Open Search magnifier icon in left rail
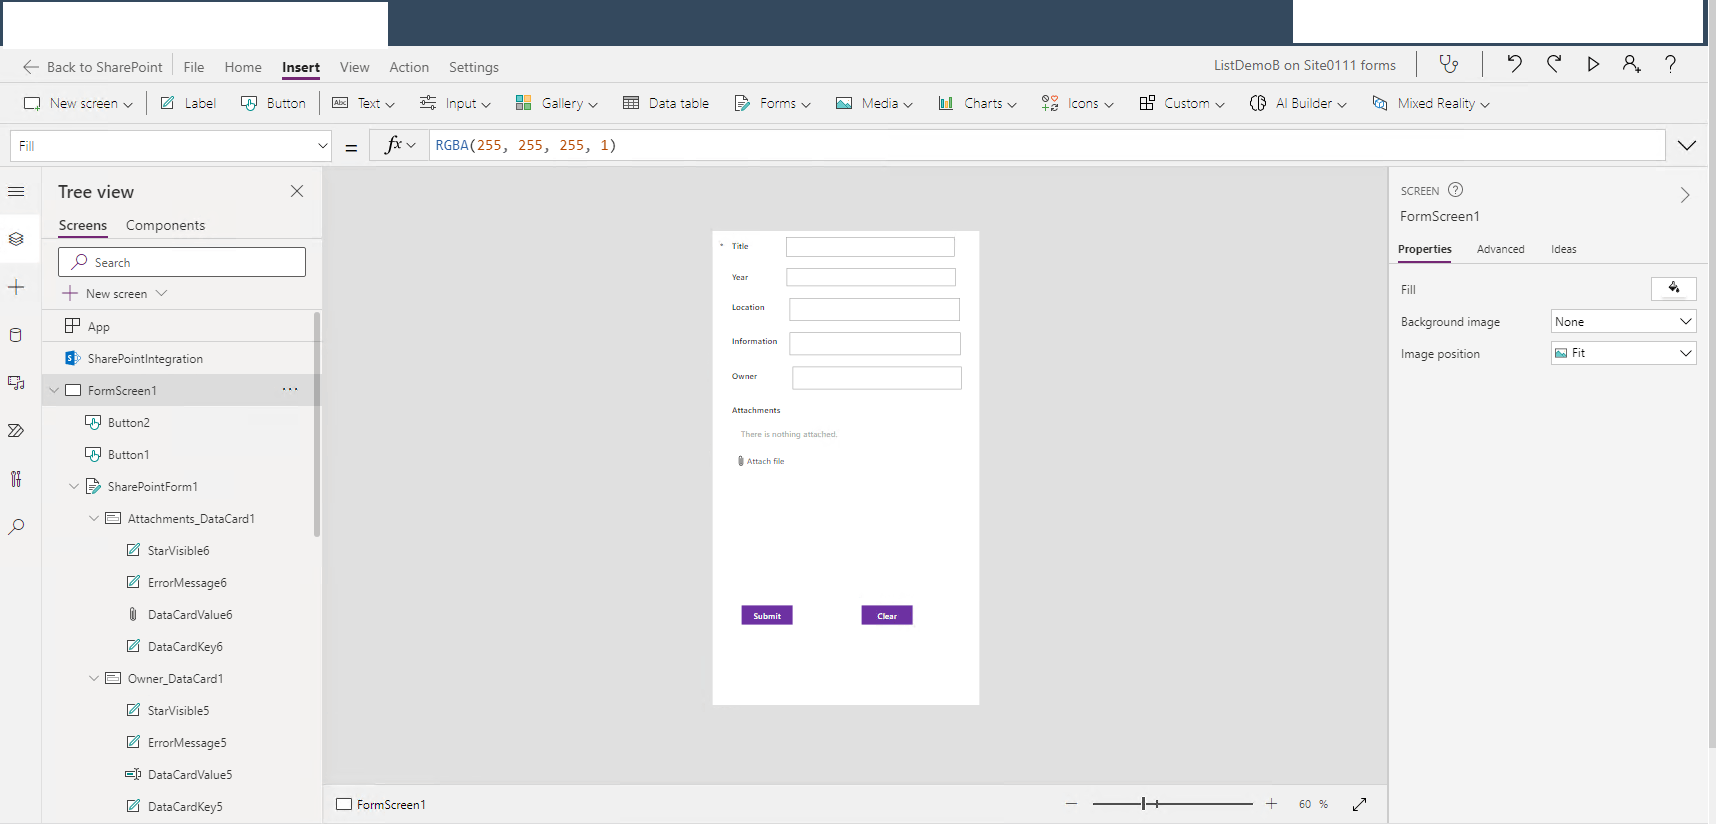1716x824 pixels. click(16, 527)
